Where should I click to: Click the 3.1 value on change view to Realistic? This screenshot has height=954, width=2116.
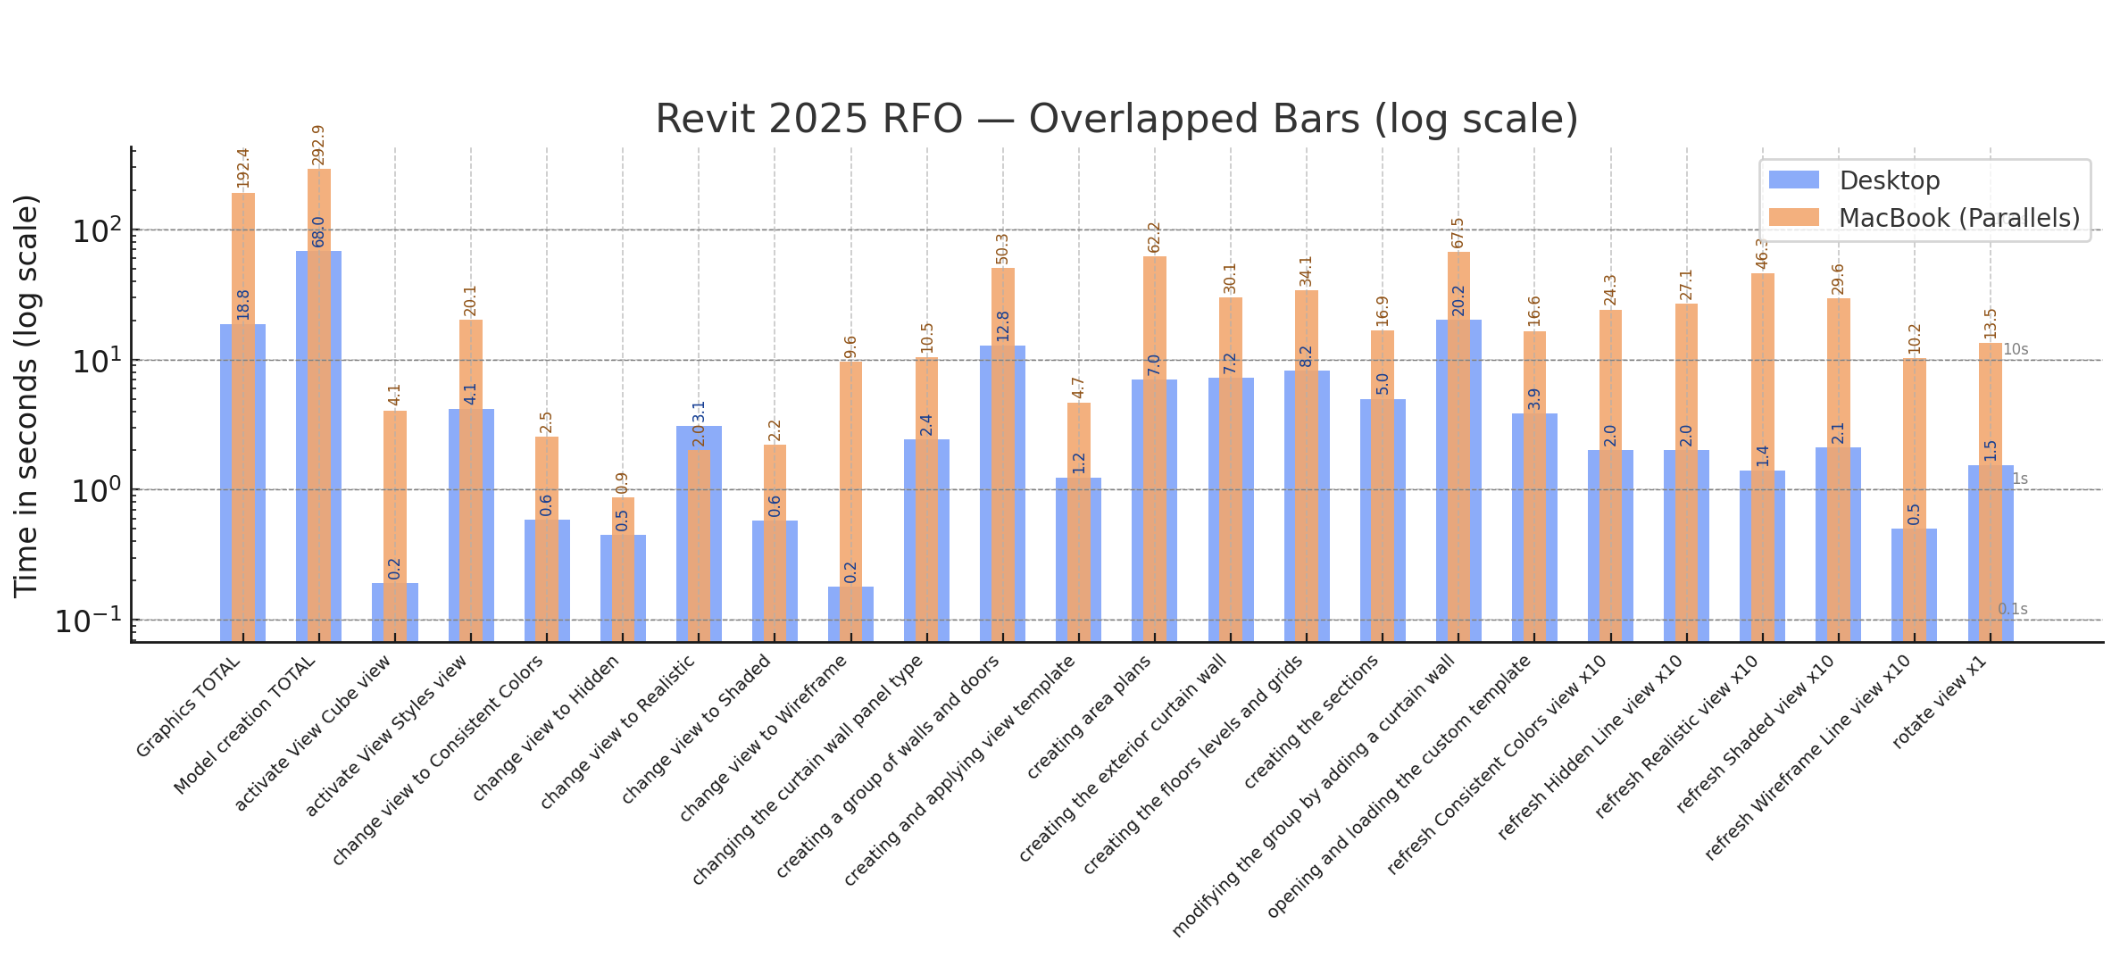pos(699,411)
